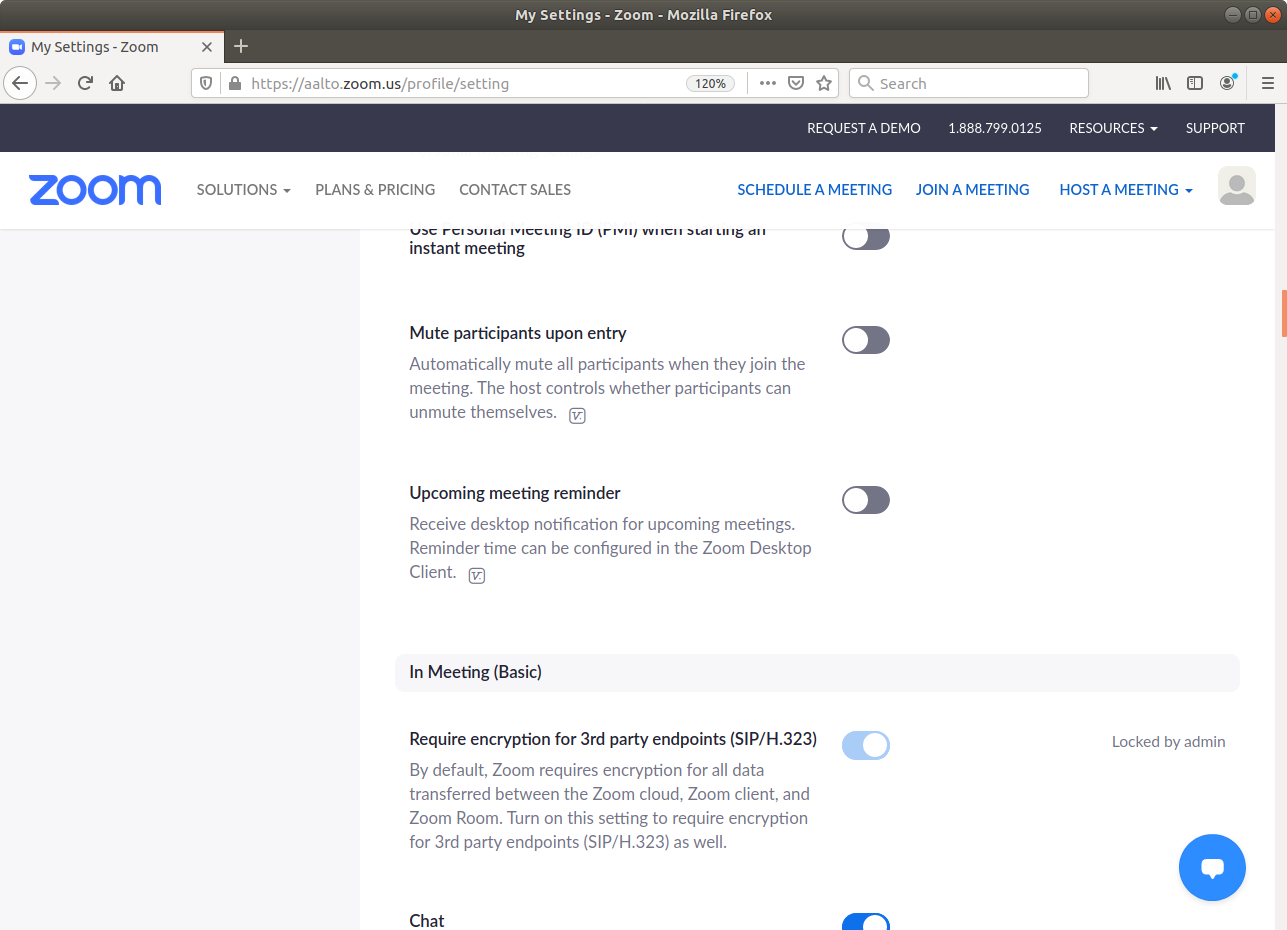Click version info icon under Mute participants
1287x930 pixels.
click(x=577, y=415)
